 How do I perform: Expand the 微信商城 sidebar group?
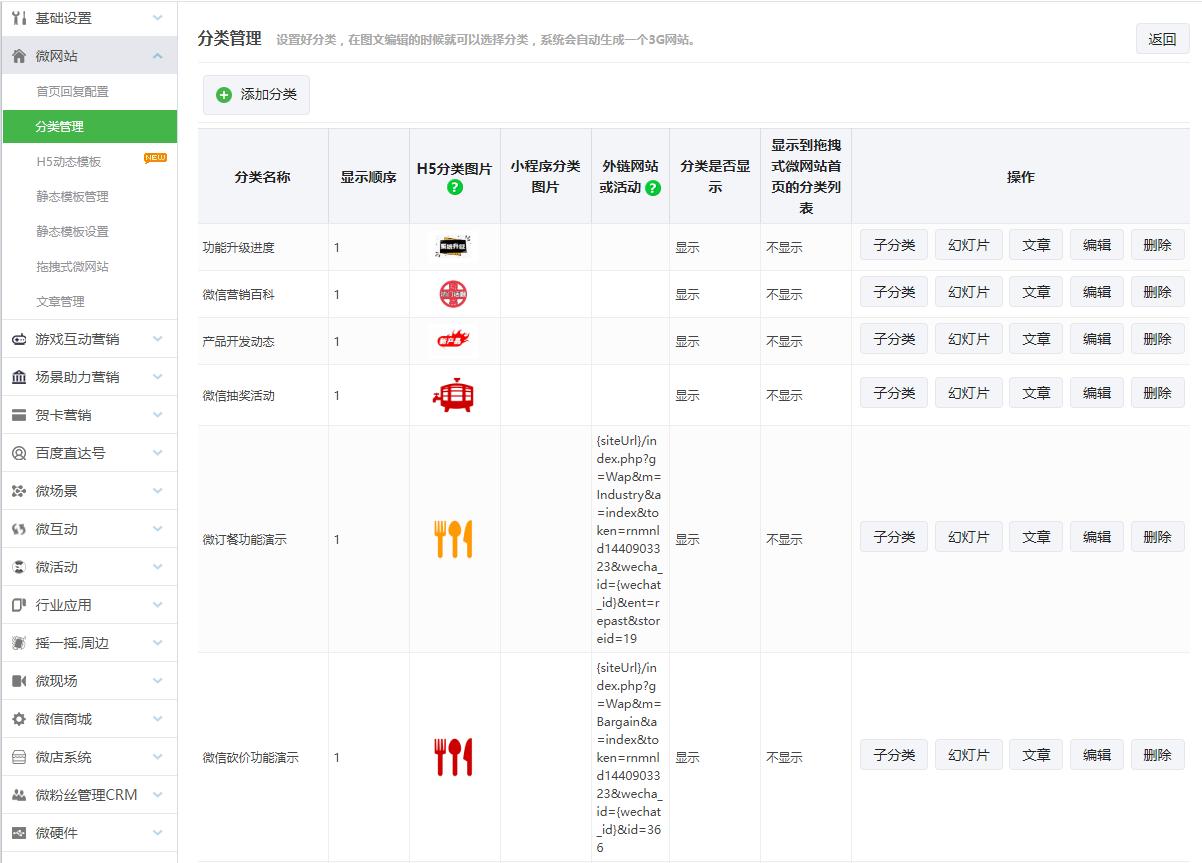(158, 719)
